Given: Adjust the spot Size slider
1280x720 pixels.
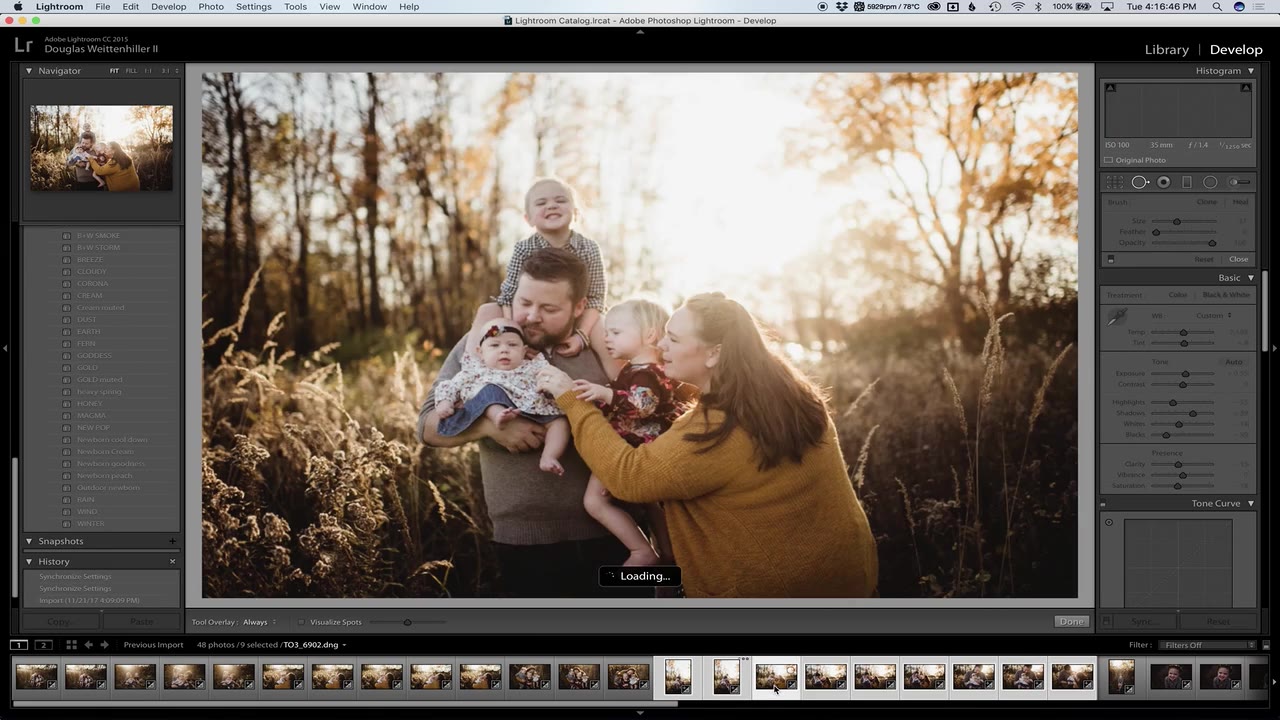Looking at the screenshot, I should pyautogui.click(x=1184, y=221).
